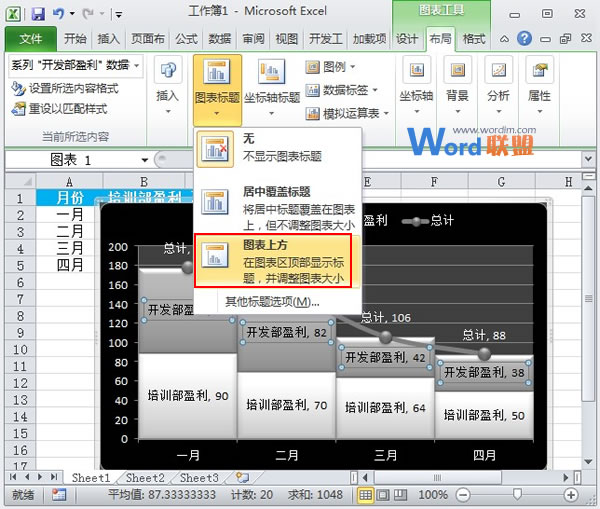This screenshot has height=509, width=600.
Task: Switch to the 设计 design tab
Action: (407, 39)
